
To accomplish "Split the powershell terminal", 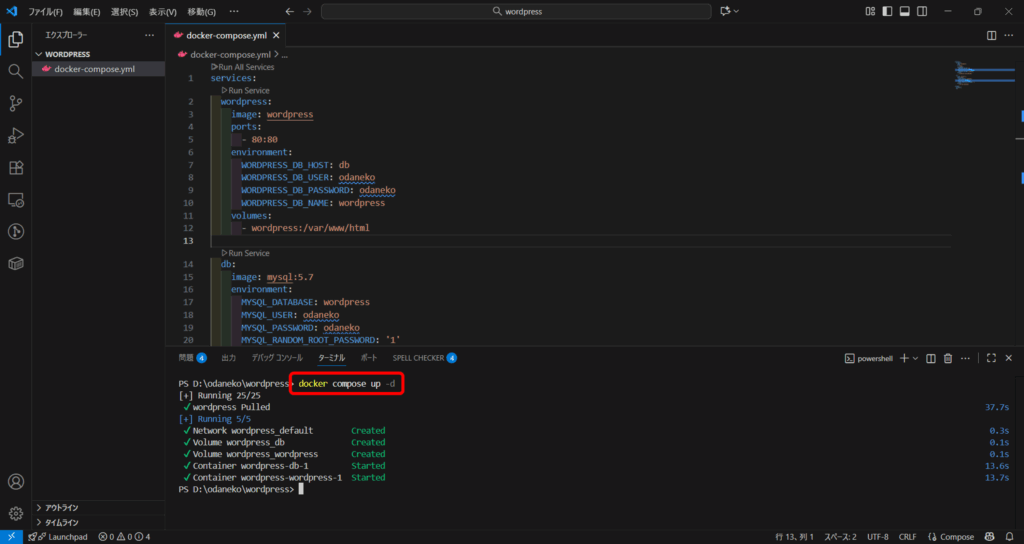I will 931,358.
